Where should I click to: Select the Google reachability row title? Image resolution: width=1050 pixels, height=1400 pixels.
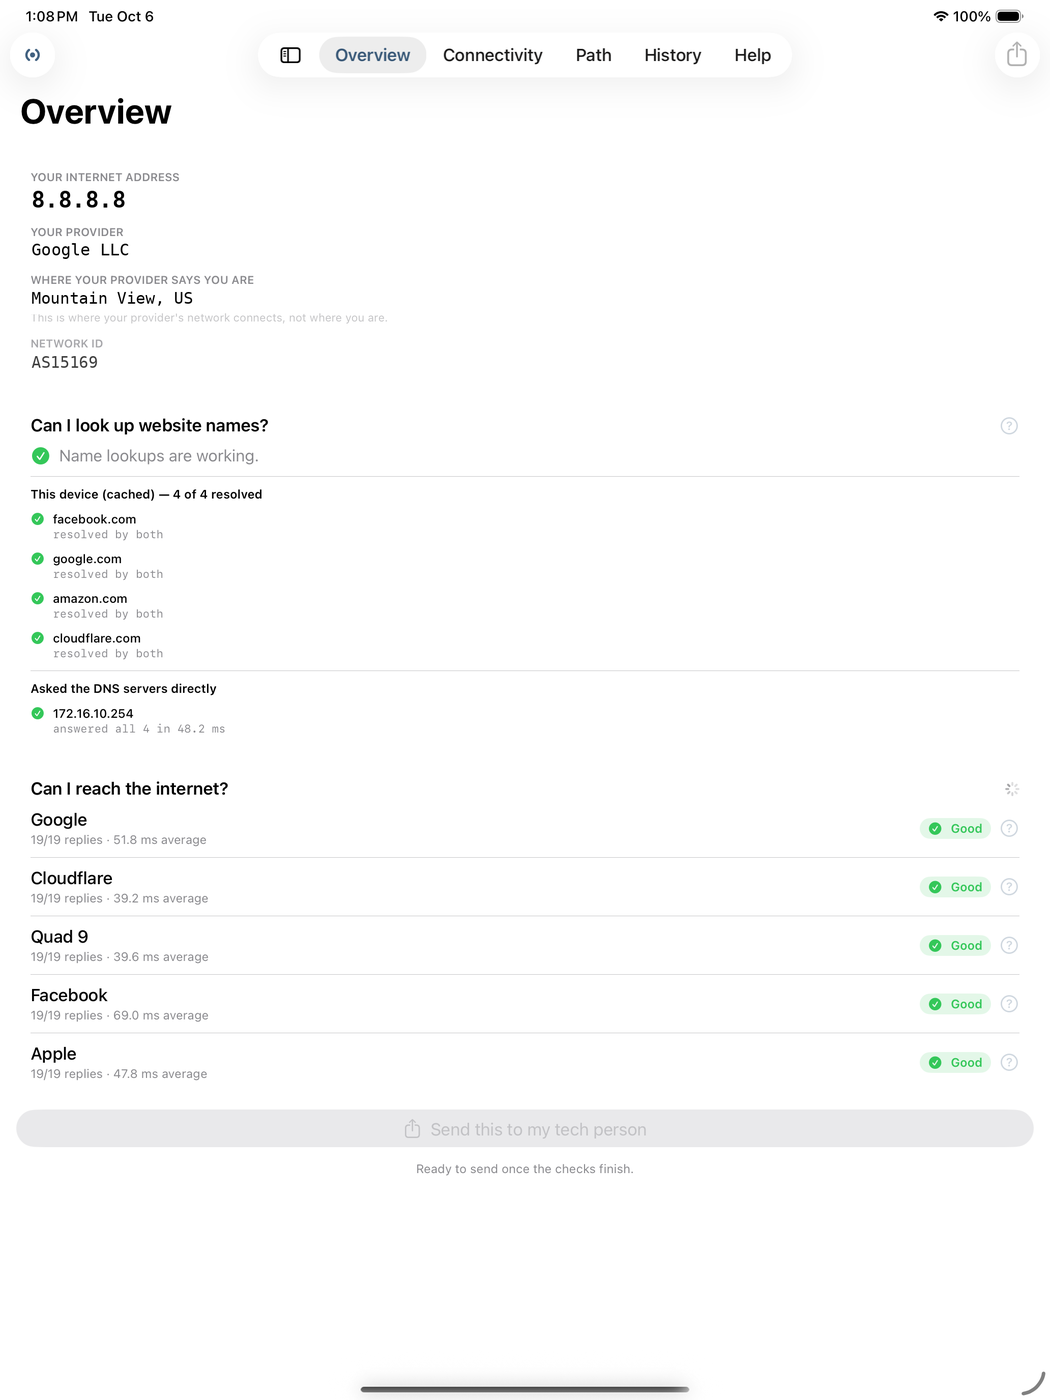(x=59, y=820)
